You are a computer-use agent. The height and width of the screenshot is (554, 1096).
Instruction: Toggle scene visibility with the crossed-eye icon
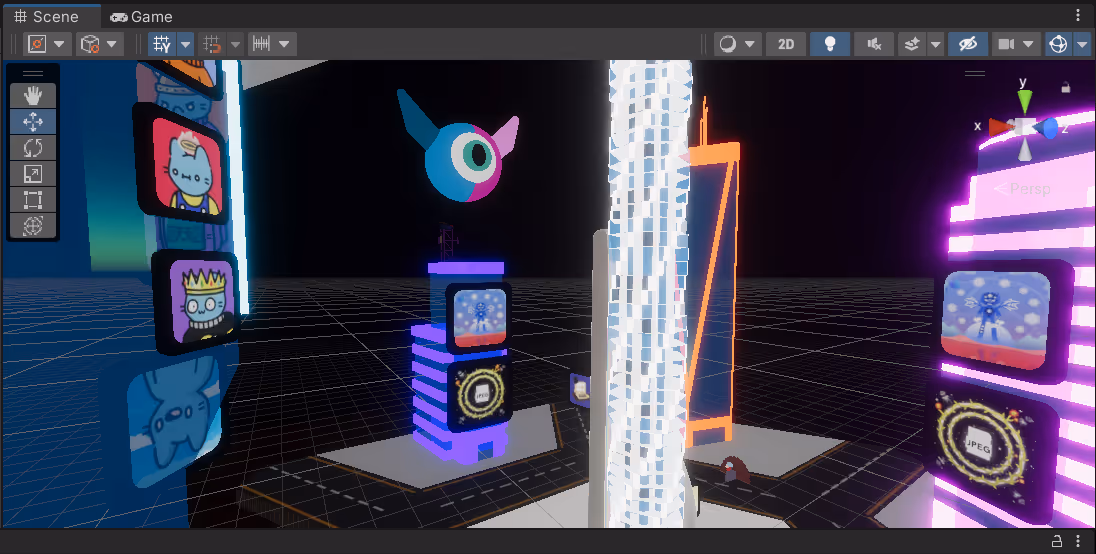tap(966, 44)
